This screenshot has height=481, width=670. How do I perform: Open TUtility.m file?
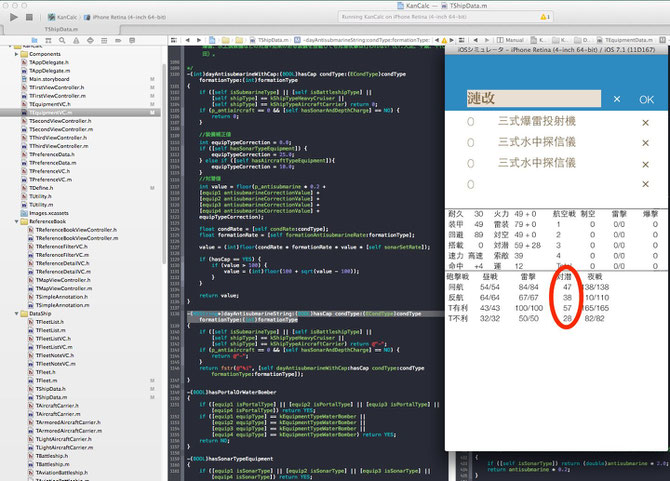[41, 205]
